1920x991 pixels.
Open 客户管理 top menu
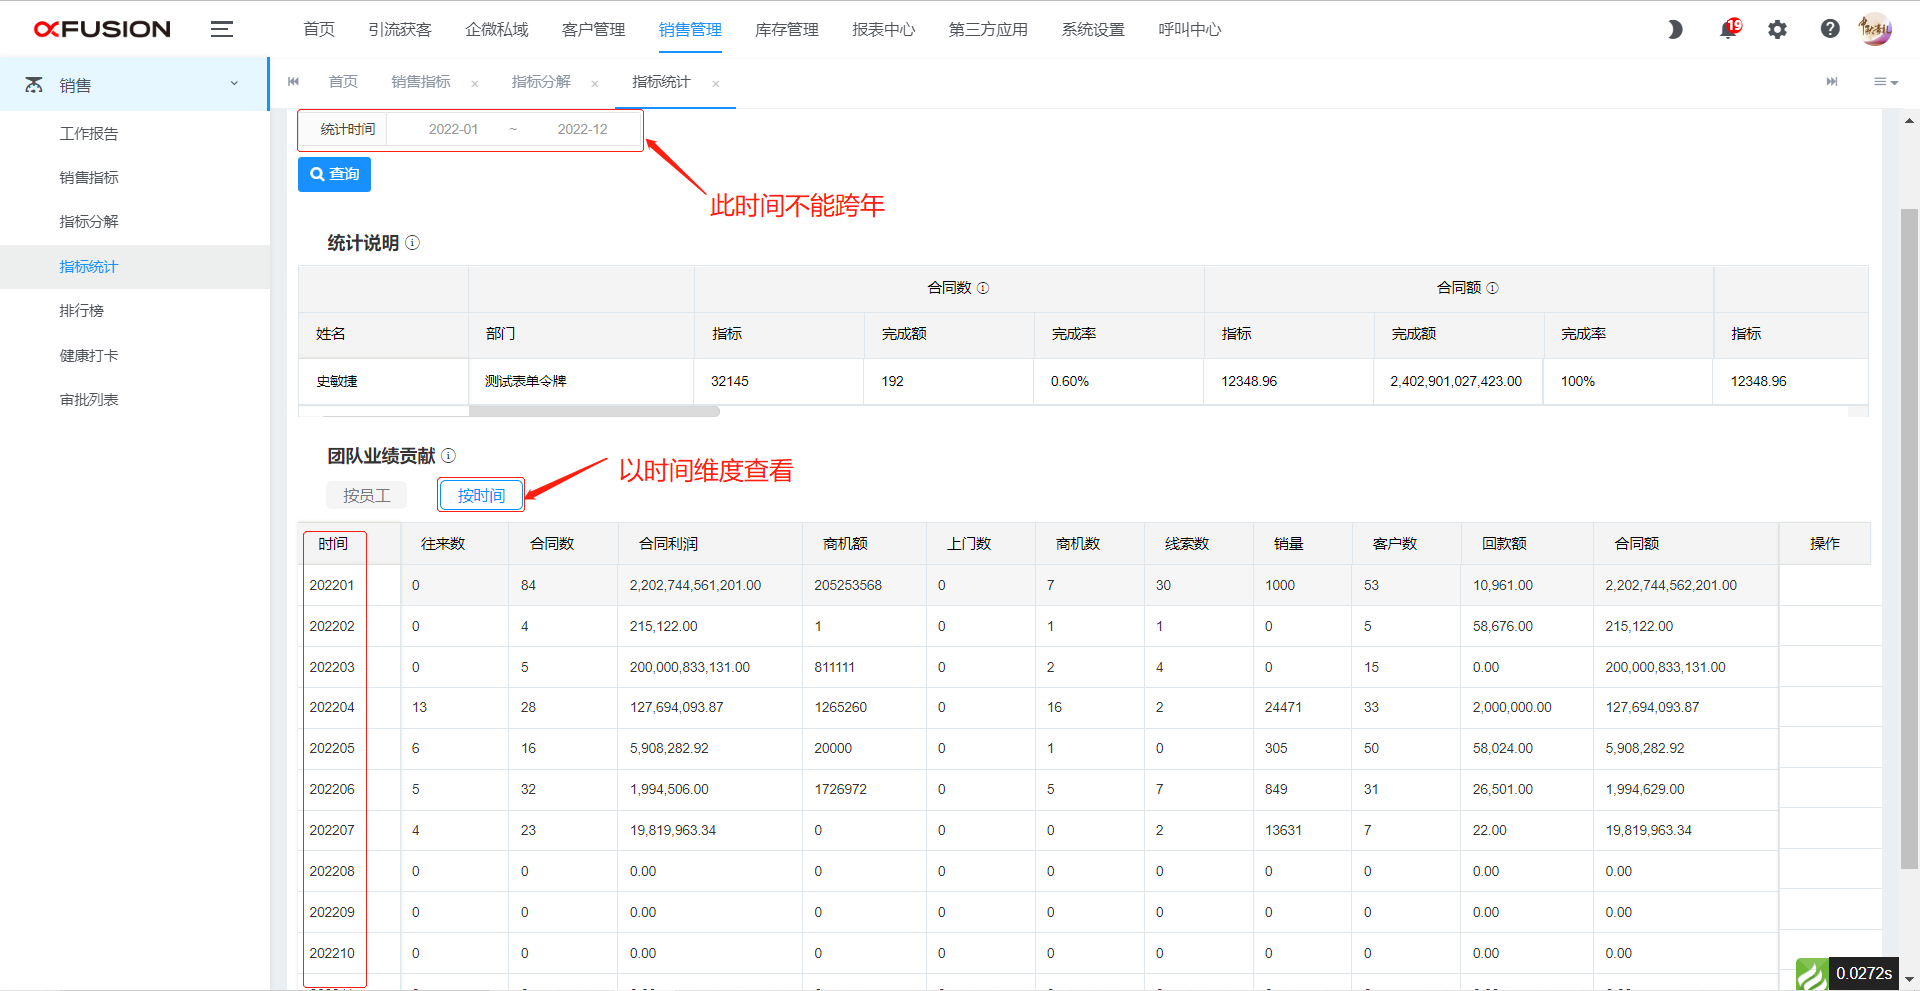click(x=594, y=30)
